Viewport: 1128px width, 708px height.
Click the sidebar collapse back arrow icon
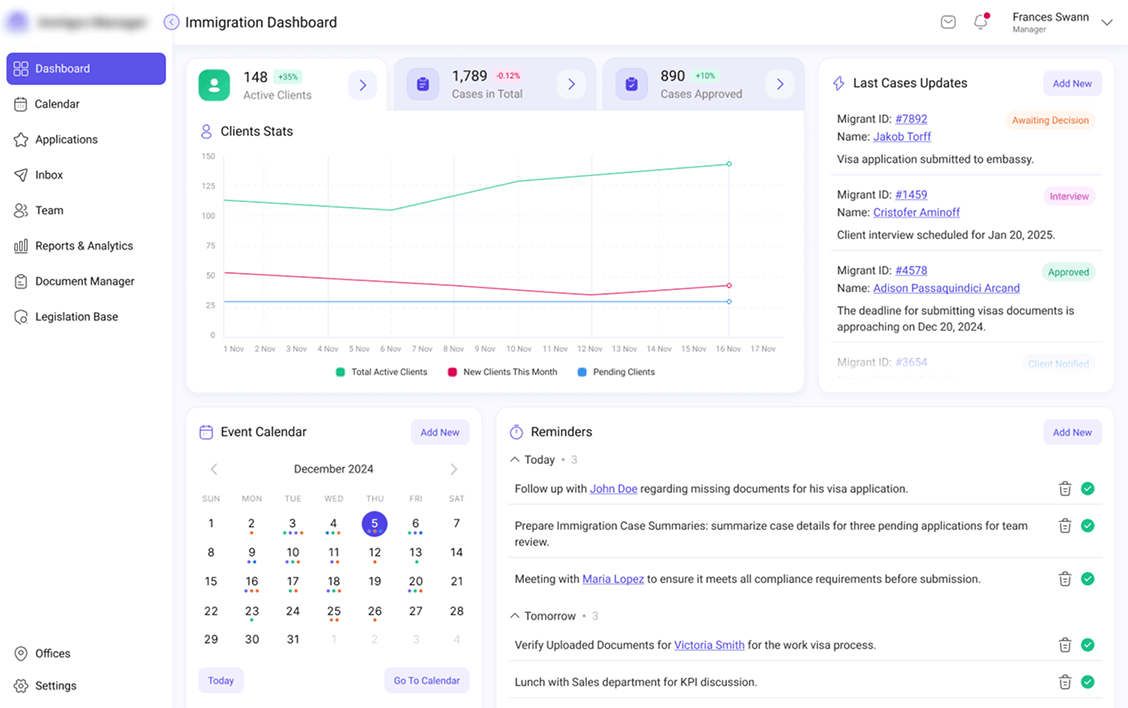click(171, 22)
